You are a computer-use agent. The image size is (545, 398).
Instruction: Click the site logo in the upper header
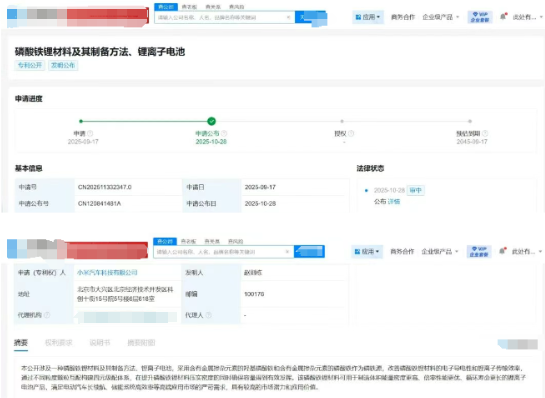tap(78, 17)
